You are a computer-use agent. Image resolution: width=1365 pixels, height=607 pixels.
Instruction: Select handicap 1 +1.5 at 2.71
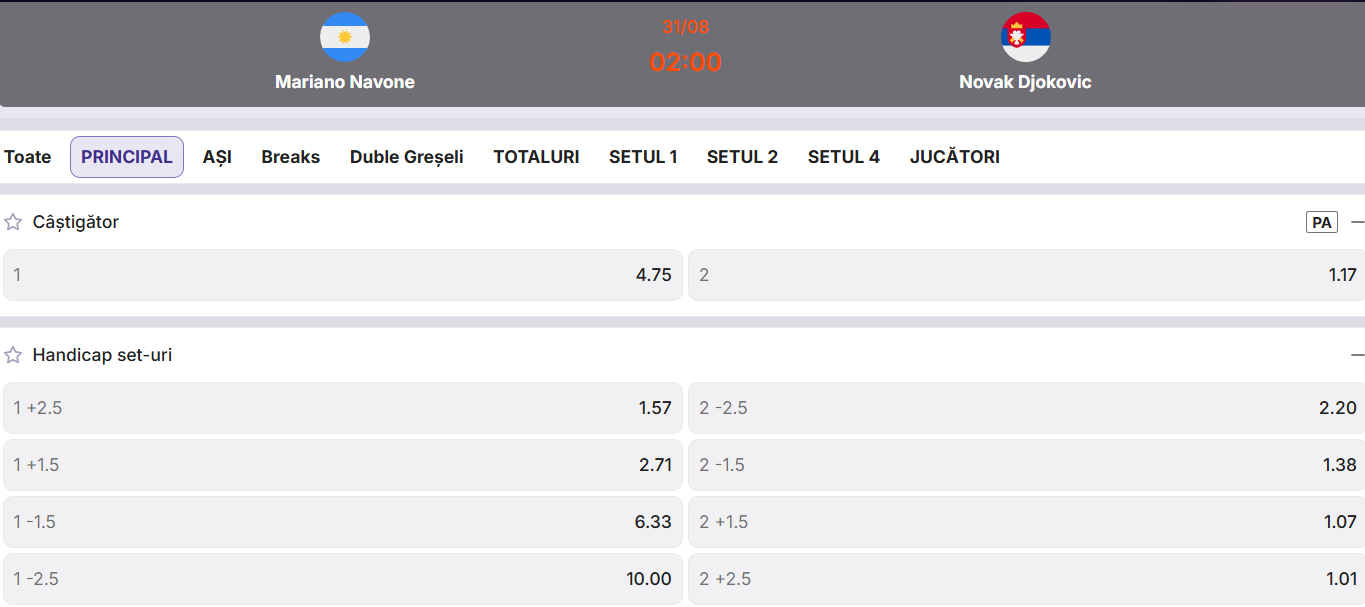343,465
